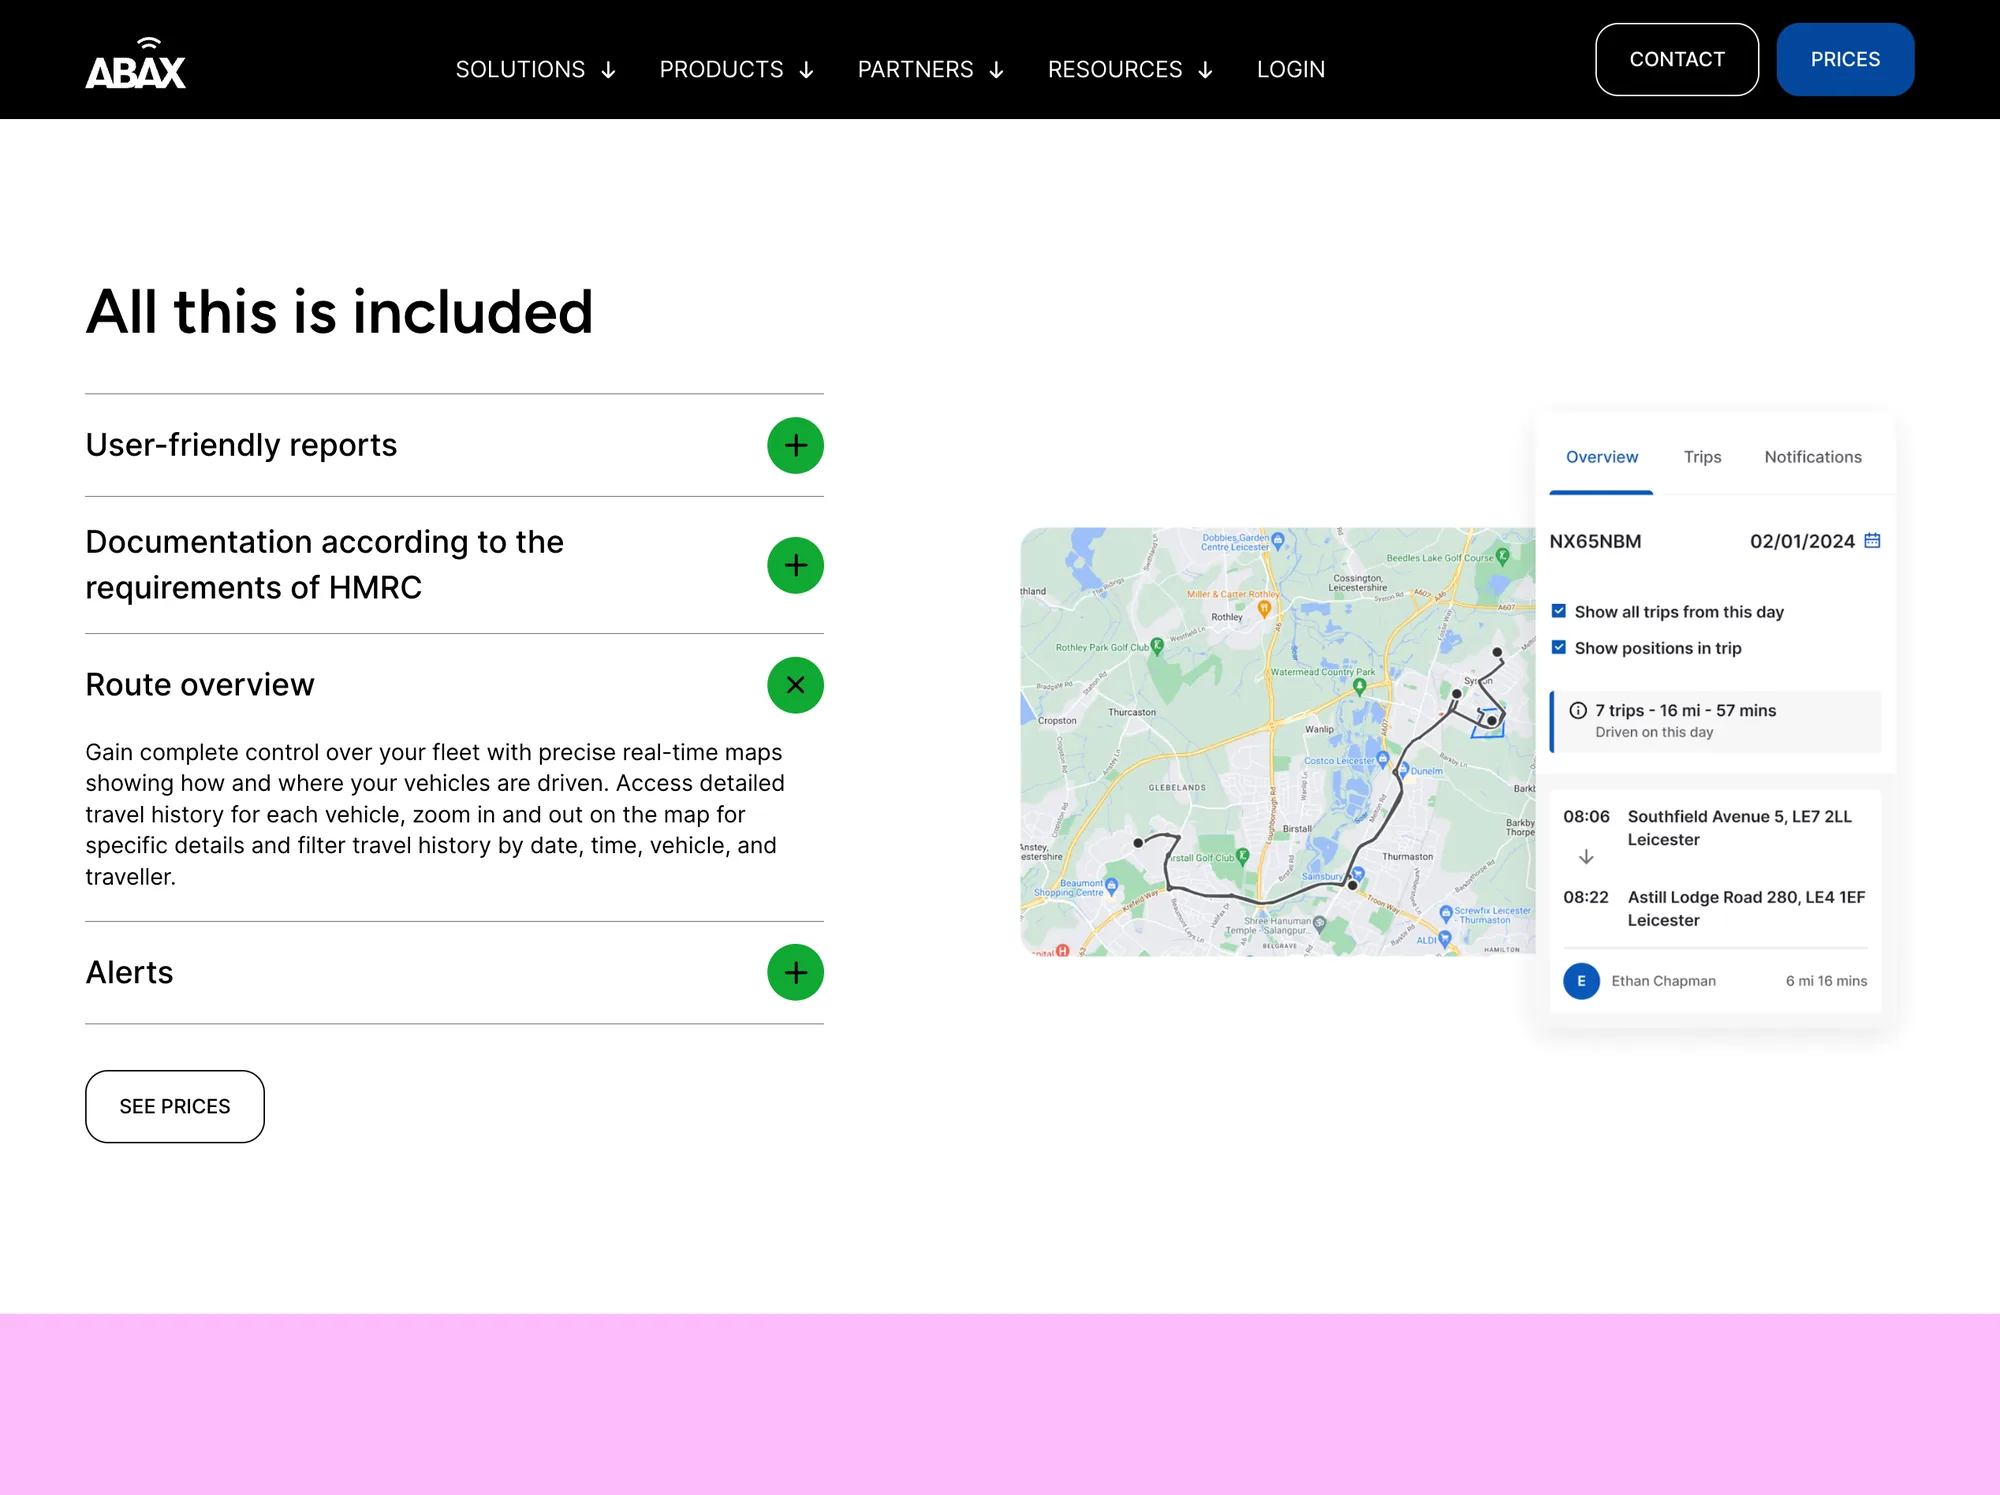Click the See Prices button

[175, 1106]
